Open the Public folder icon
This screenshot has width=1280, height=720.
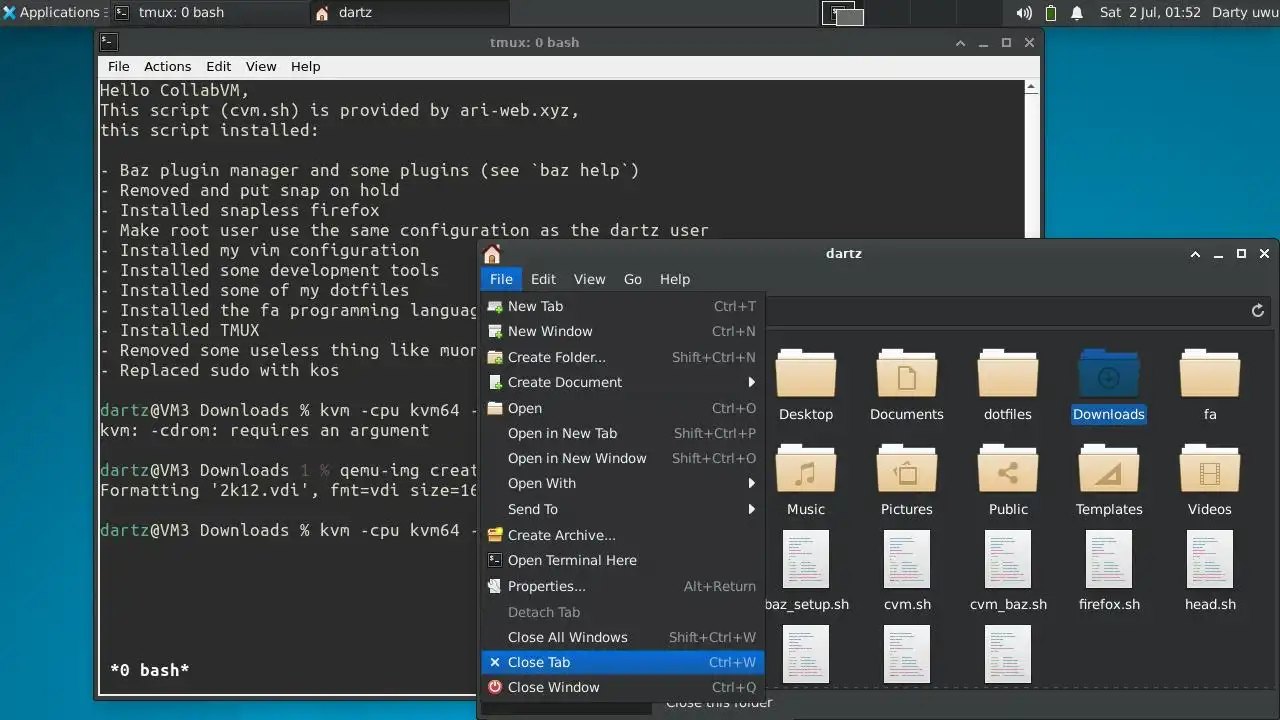(x=1007, y=469)
